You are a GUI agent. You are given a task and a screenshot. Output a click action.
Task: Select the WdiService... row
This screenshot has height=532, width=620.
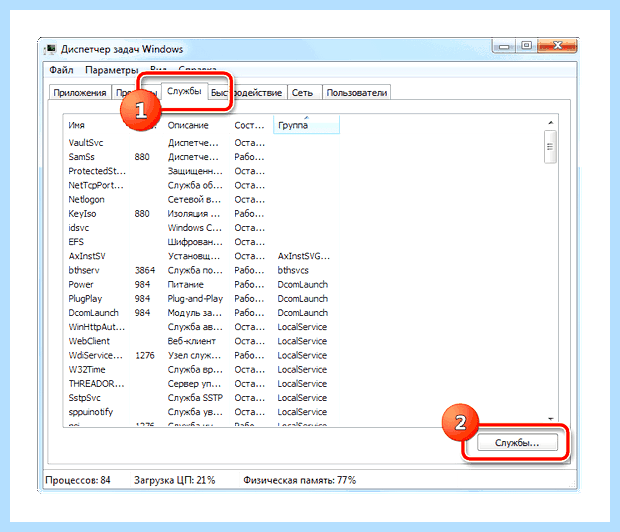[x=95, y=355]
